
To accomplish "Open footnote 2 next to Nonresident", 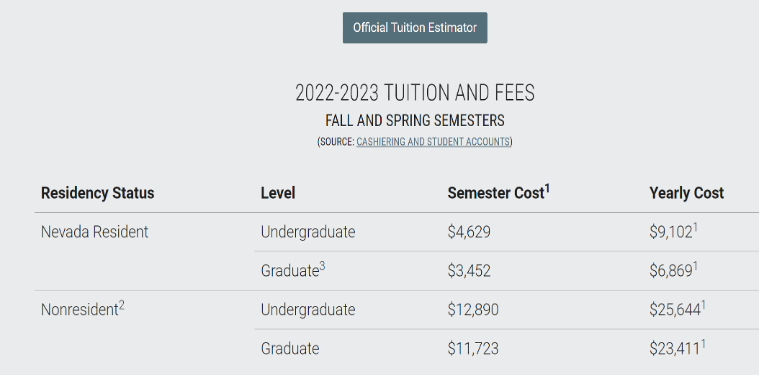I will [122, 305].
